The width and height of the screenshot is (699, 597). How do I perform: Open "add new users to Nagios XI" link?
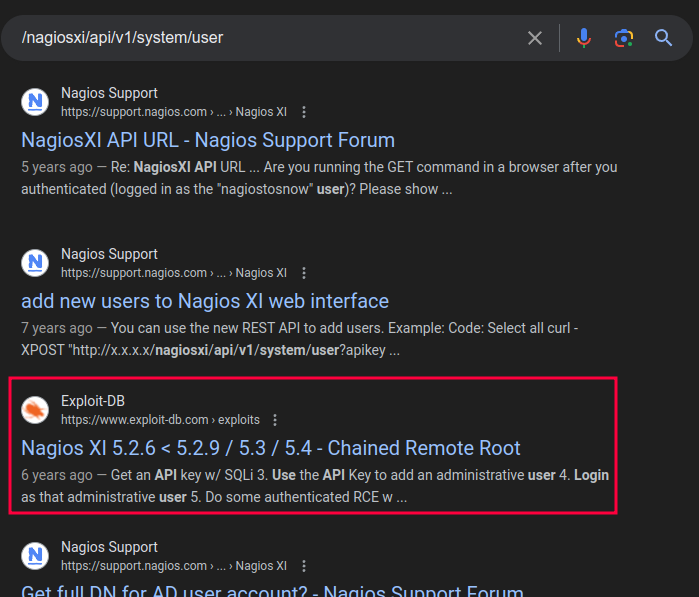point(205,301)
